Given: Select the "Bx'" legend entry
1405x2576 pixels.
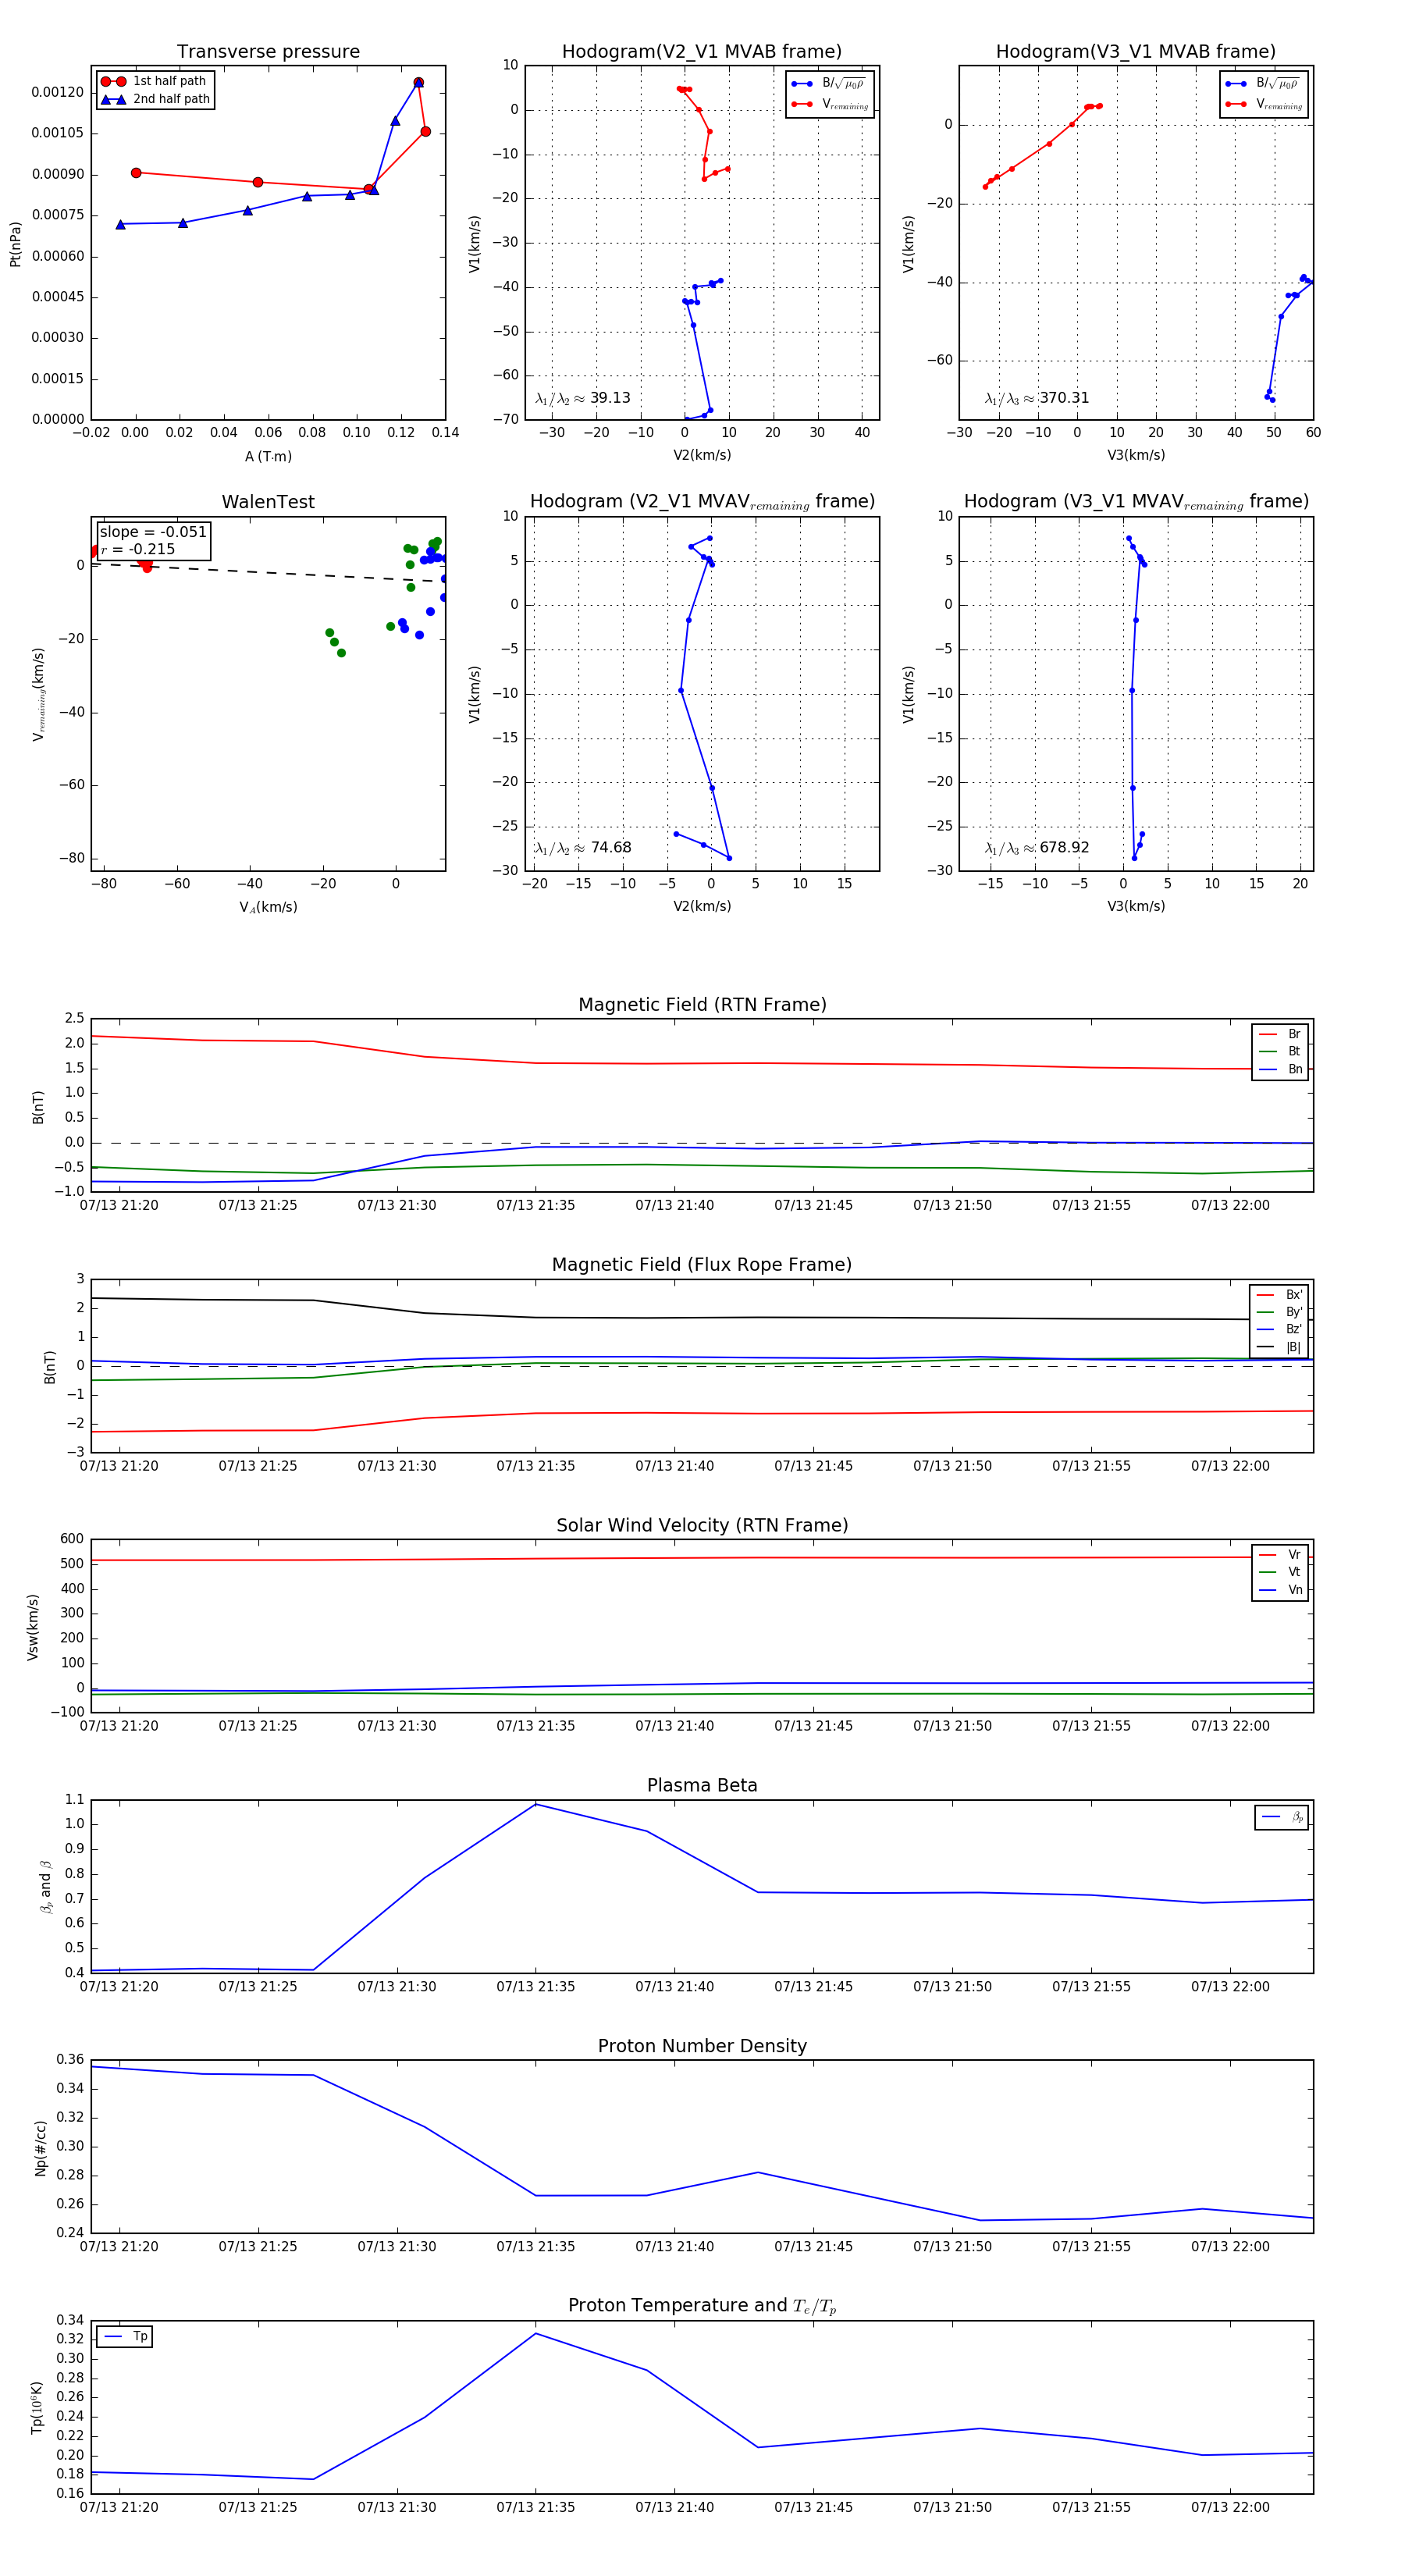Looking at the screenshot, I should (1279, 1295).
